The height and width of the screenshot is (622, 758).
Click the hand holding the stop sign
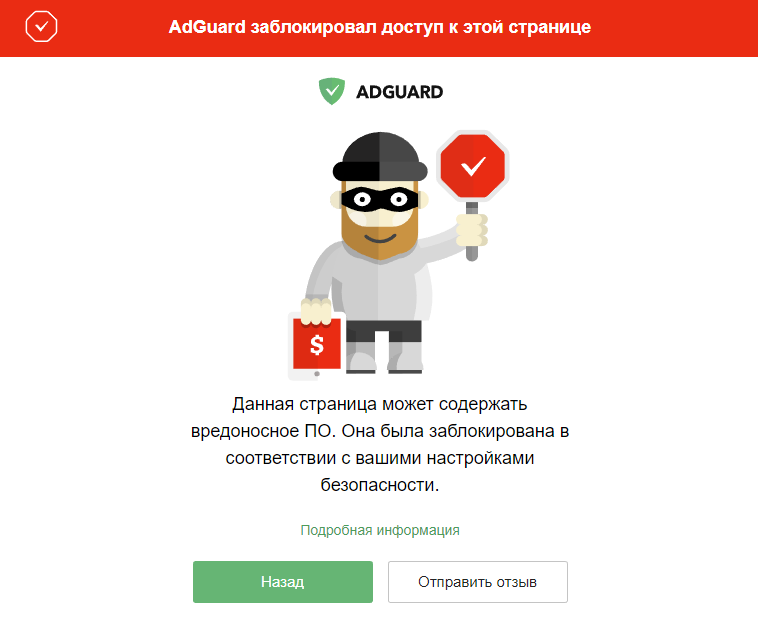pyautogui.click(x=472, y=230)
